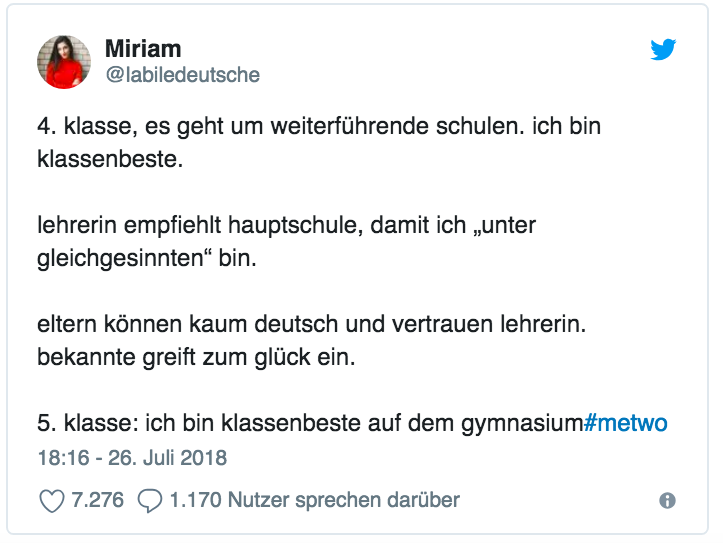This screenshot has height=543, width=723.
Task: Click the 7.276 likes count
Action: 97,500
